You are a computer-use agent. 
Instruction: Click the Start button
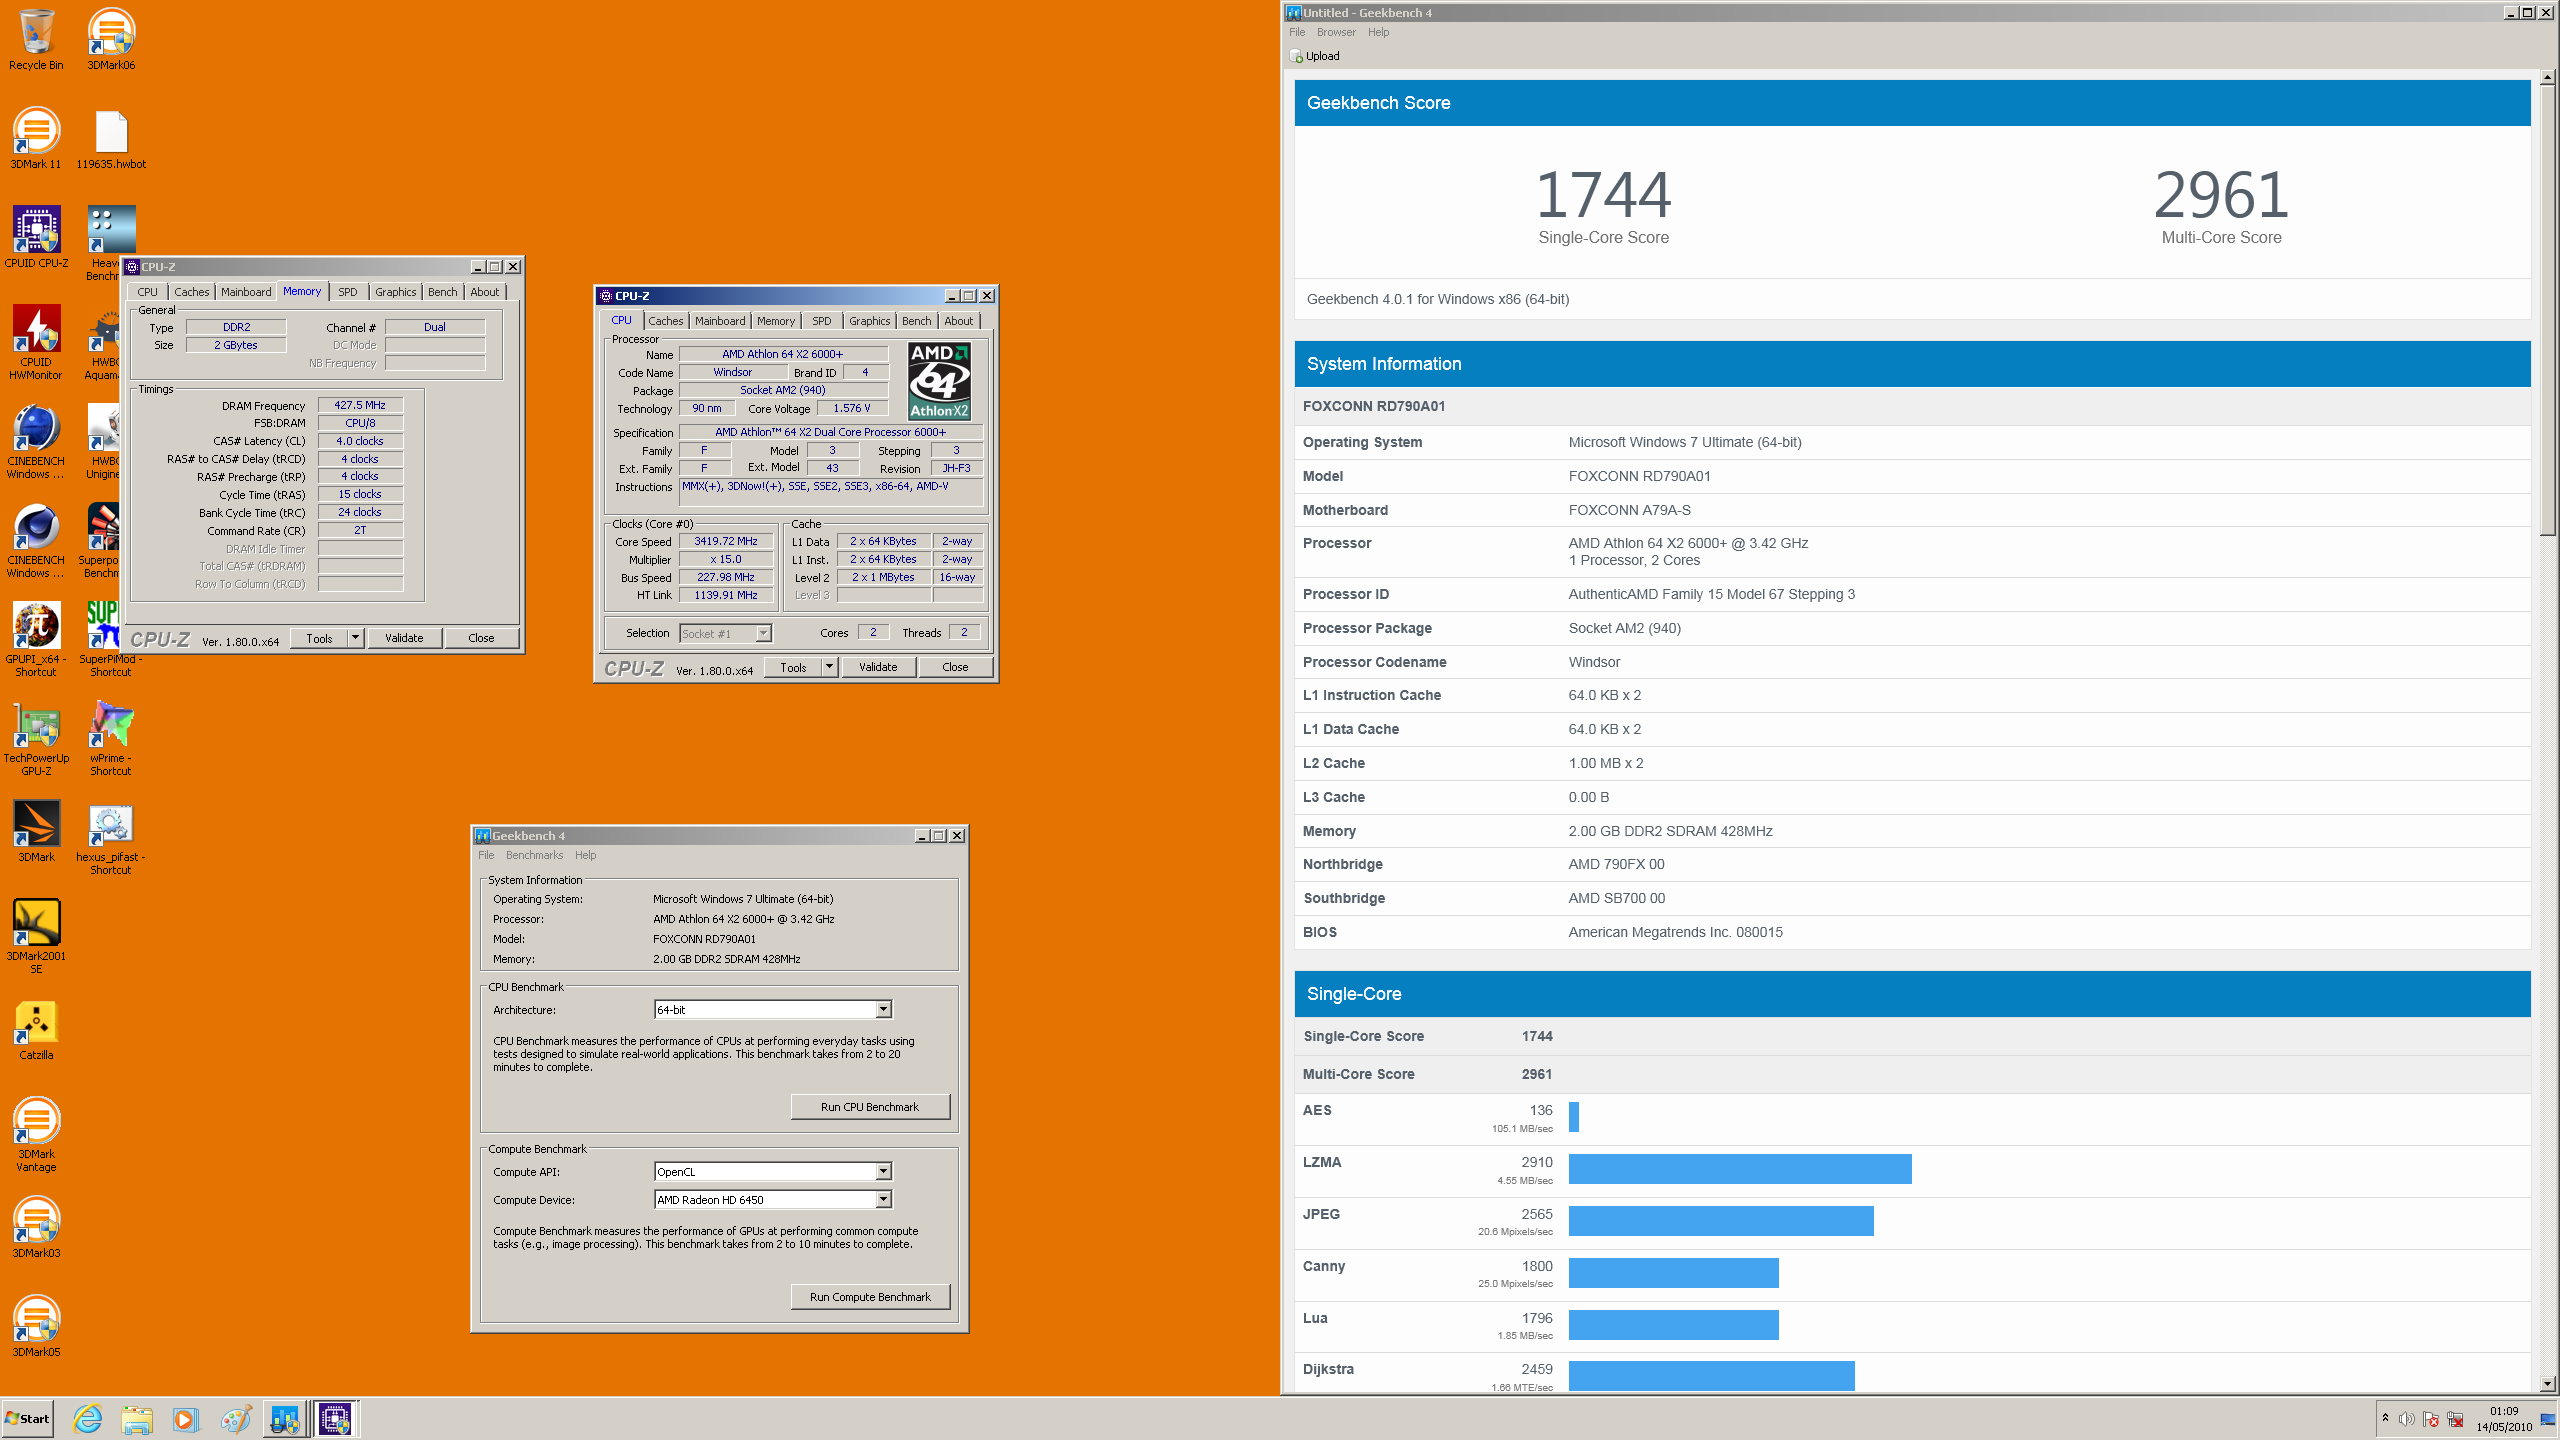(x=28, y=1419)
